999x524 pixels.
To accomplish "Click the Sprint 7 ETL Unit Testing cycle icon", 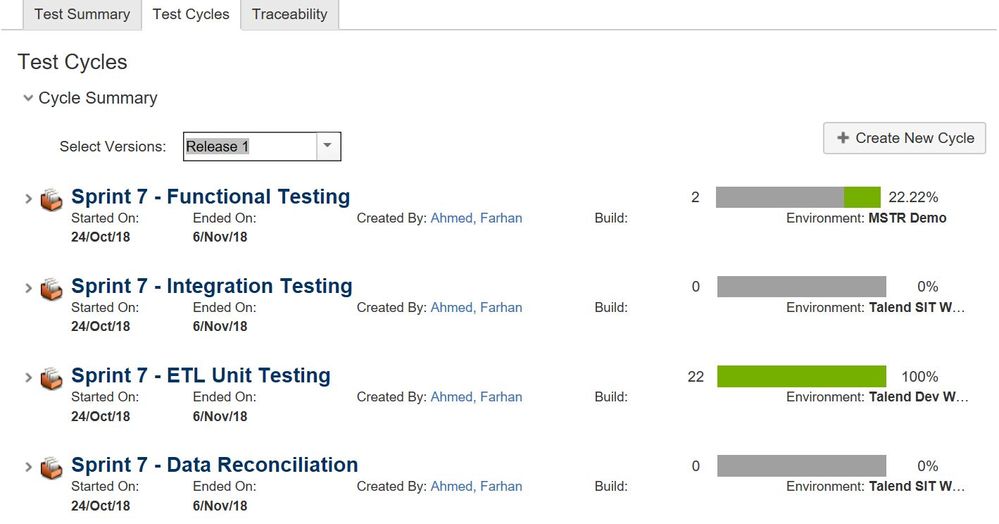I will [52, 378].
